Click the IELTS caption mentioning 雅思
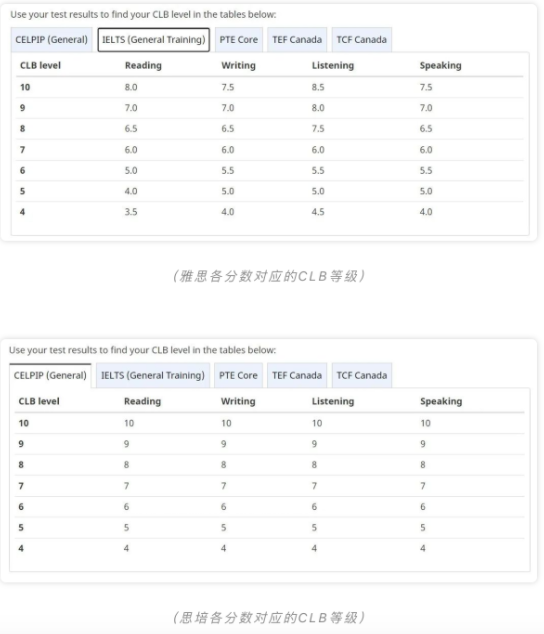This screenshot has width=544, height=634. pyautogui.click(x=269, y=276)
